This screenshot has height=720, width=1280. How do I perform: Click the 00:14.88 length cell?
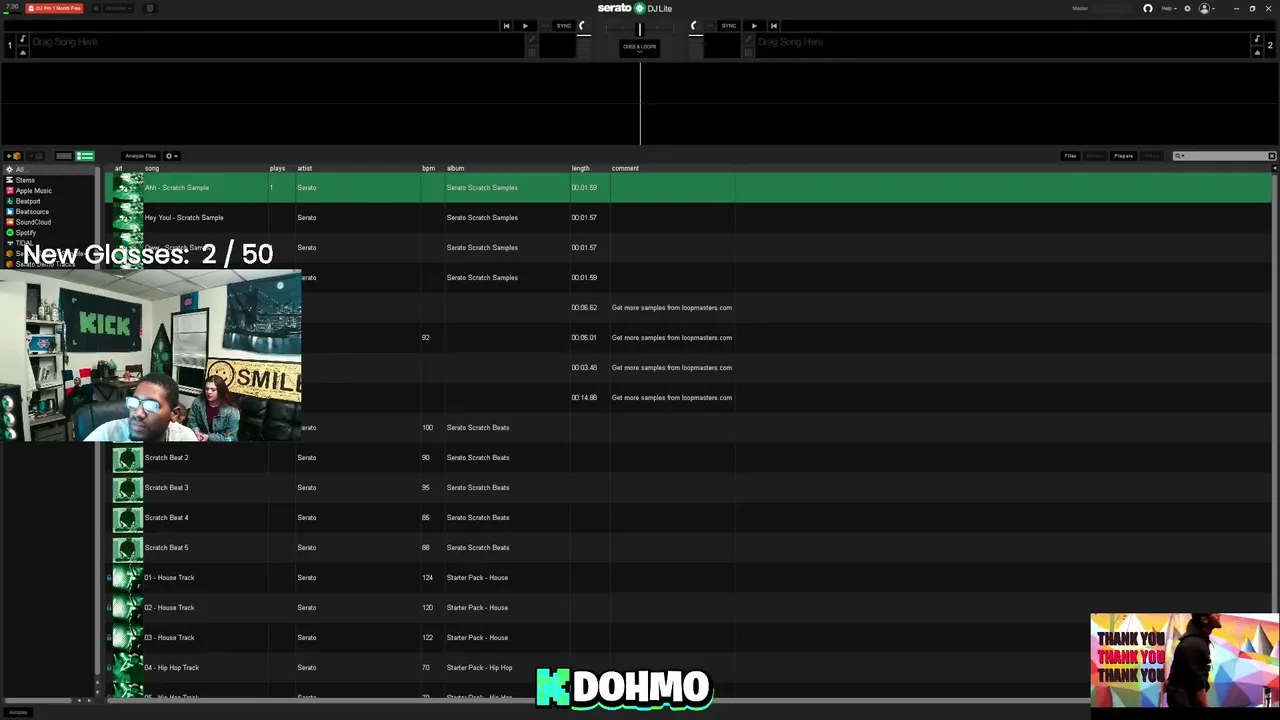[584, 398]
